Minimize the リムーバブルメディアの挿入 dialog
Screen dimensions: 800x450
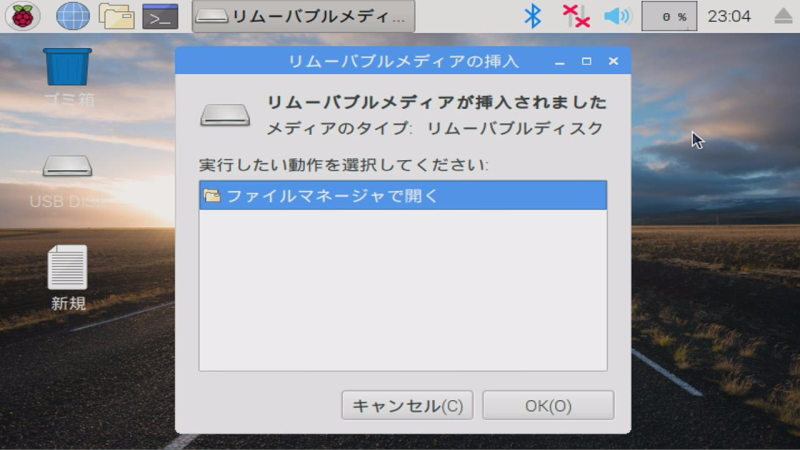tap(560, 62)
